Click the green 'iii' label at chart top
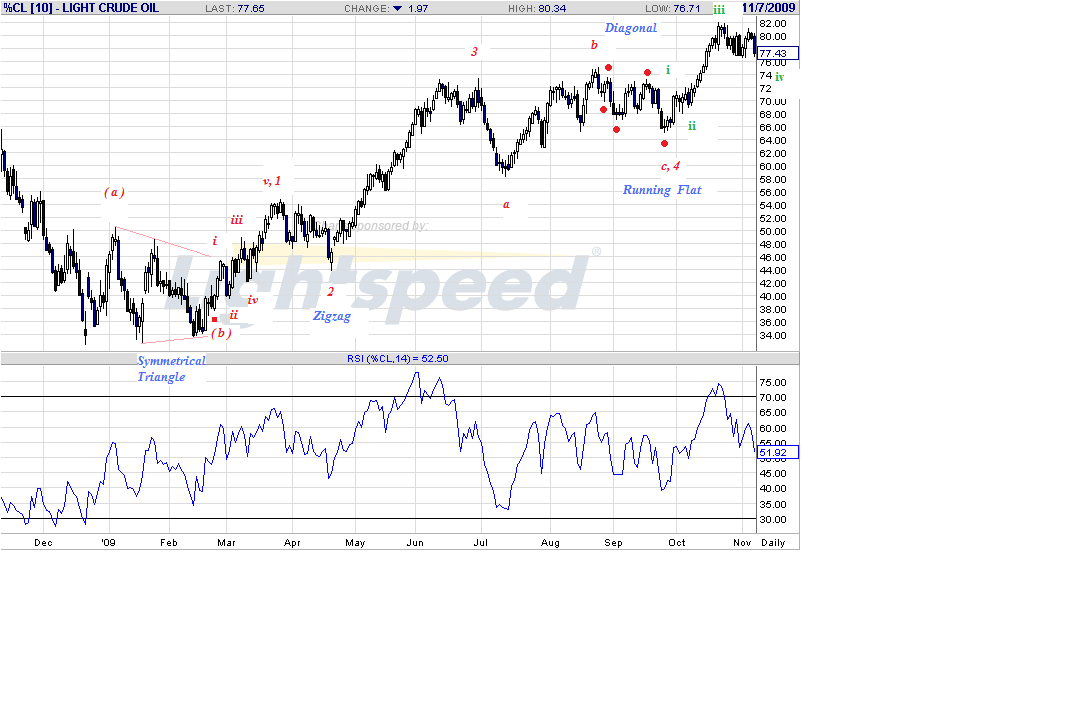1092x715 pixels. point(719,10)
